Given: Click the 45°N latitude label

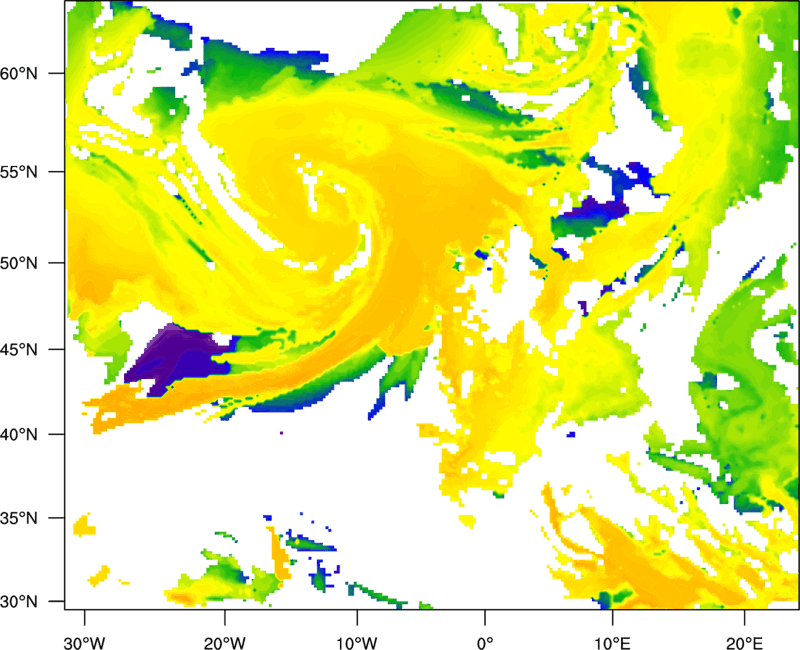Looking at the screenshot, I should [x=19, y=350].
